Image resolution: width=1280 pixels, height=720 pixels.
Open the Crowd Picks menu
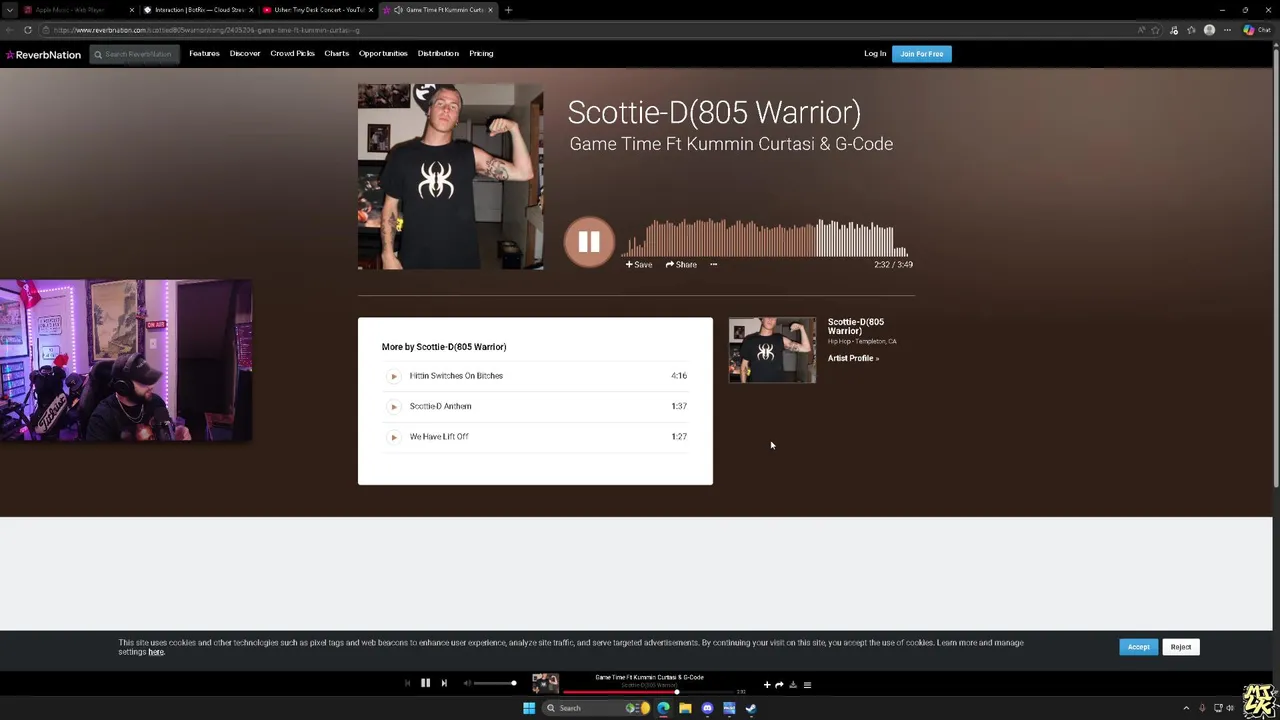[x=292, y=53]
